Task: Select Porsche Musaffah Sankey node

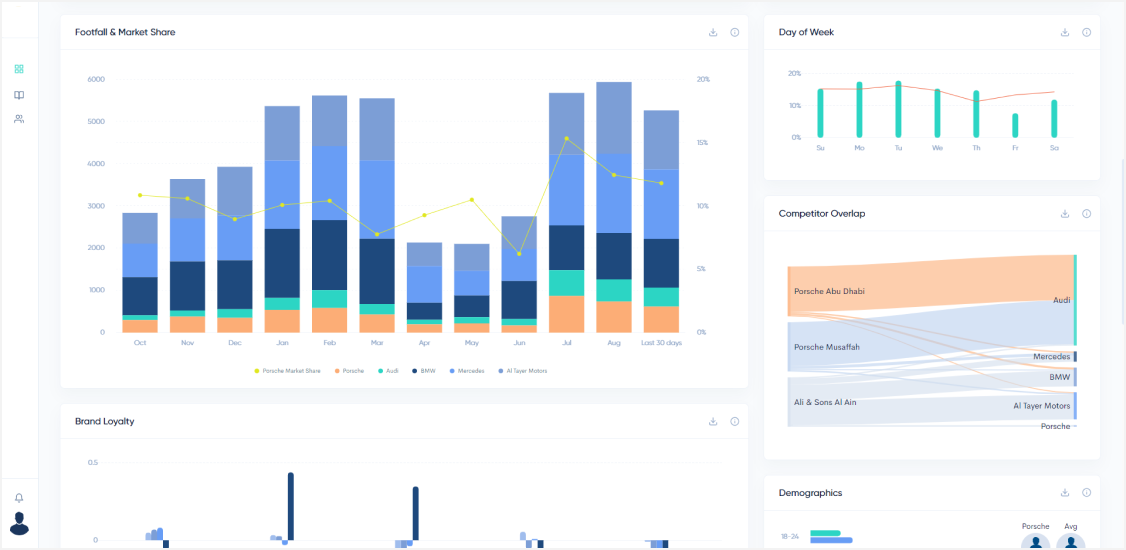Action: 789,348
